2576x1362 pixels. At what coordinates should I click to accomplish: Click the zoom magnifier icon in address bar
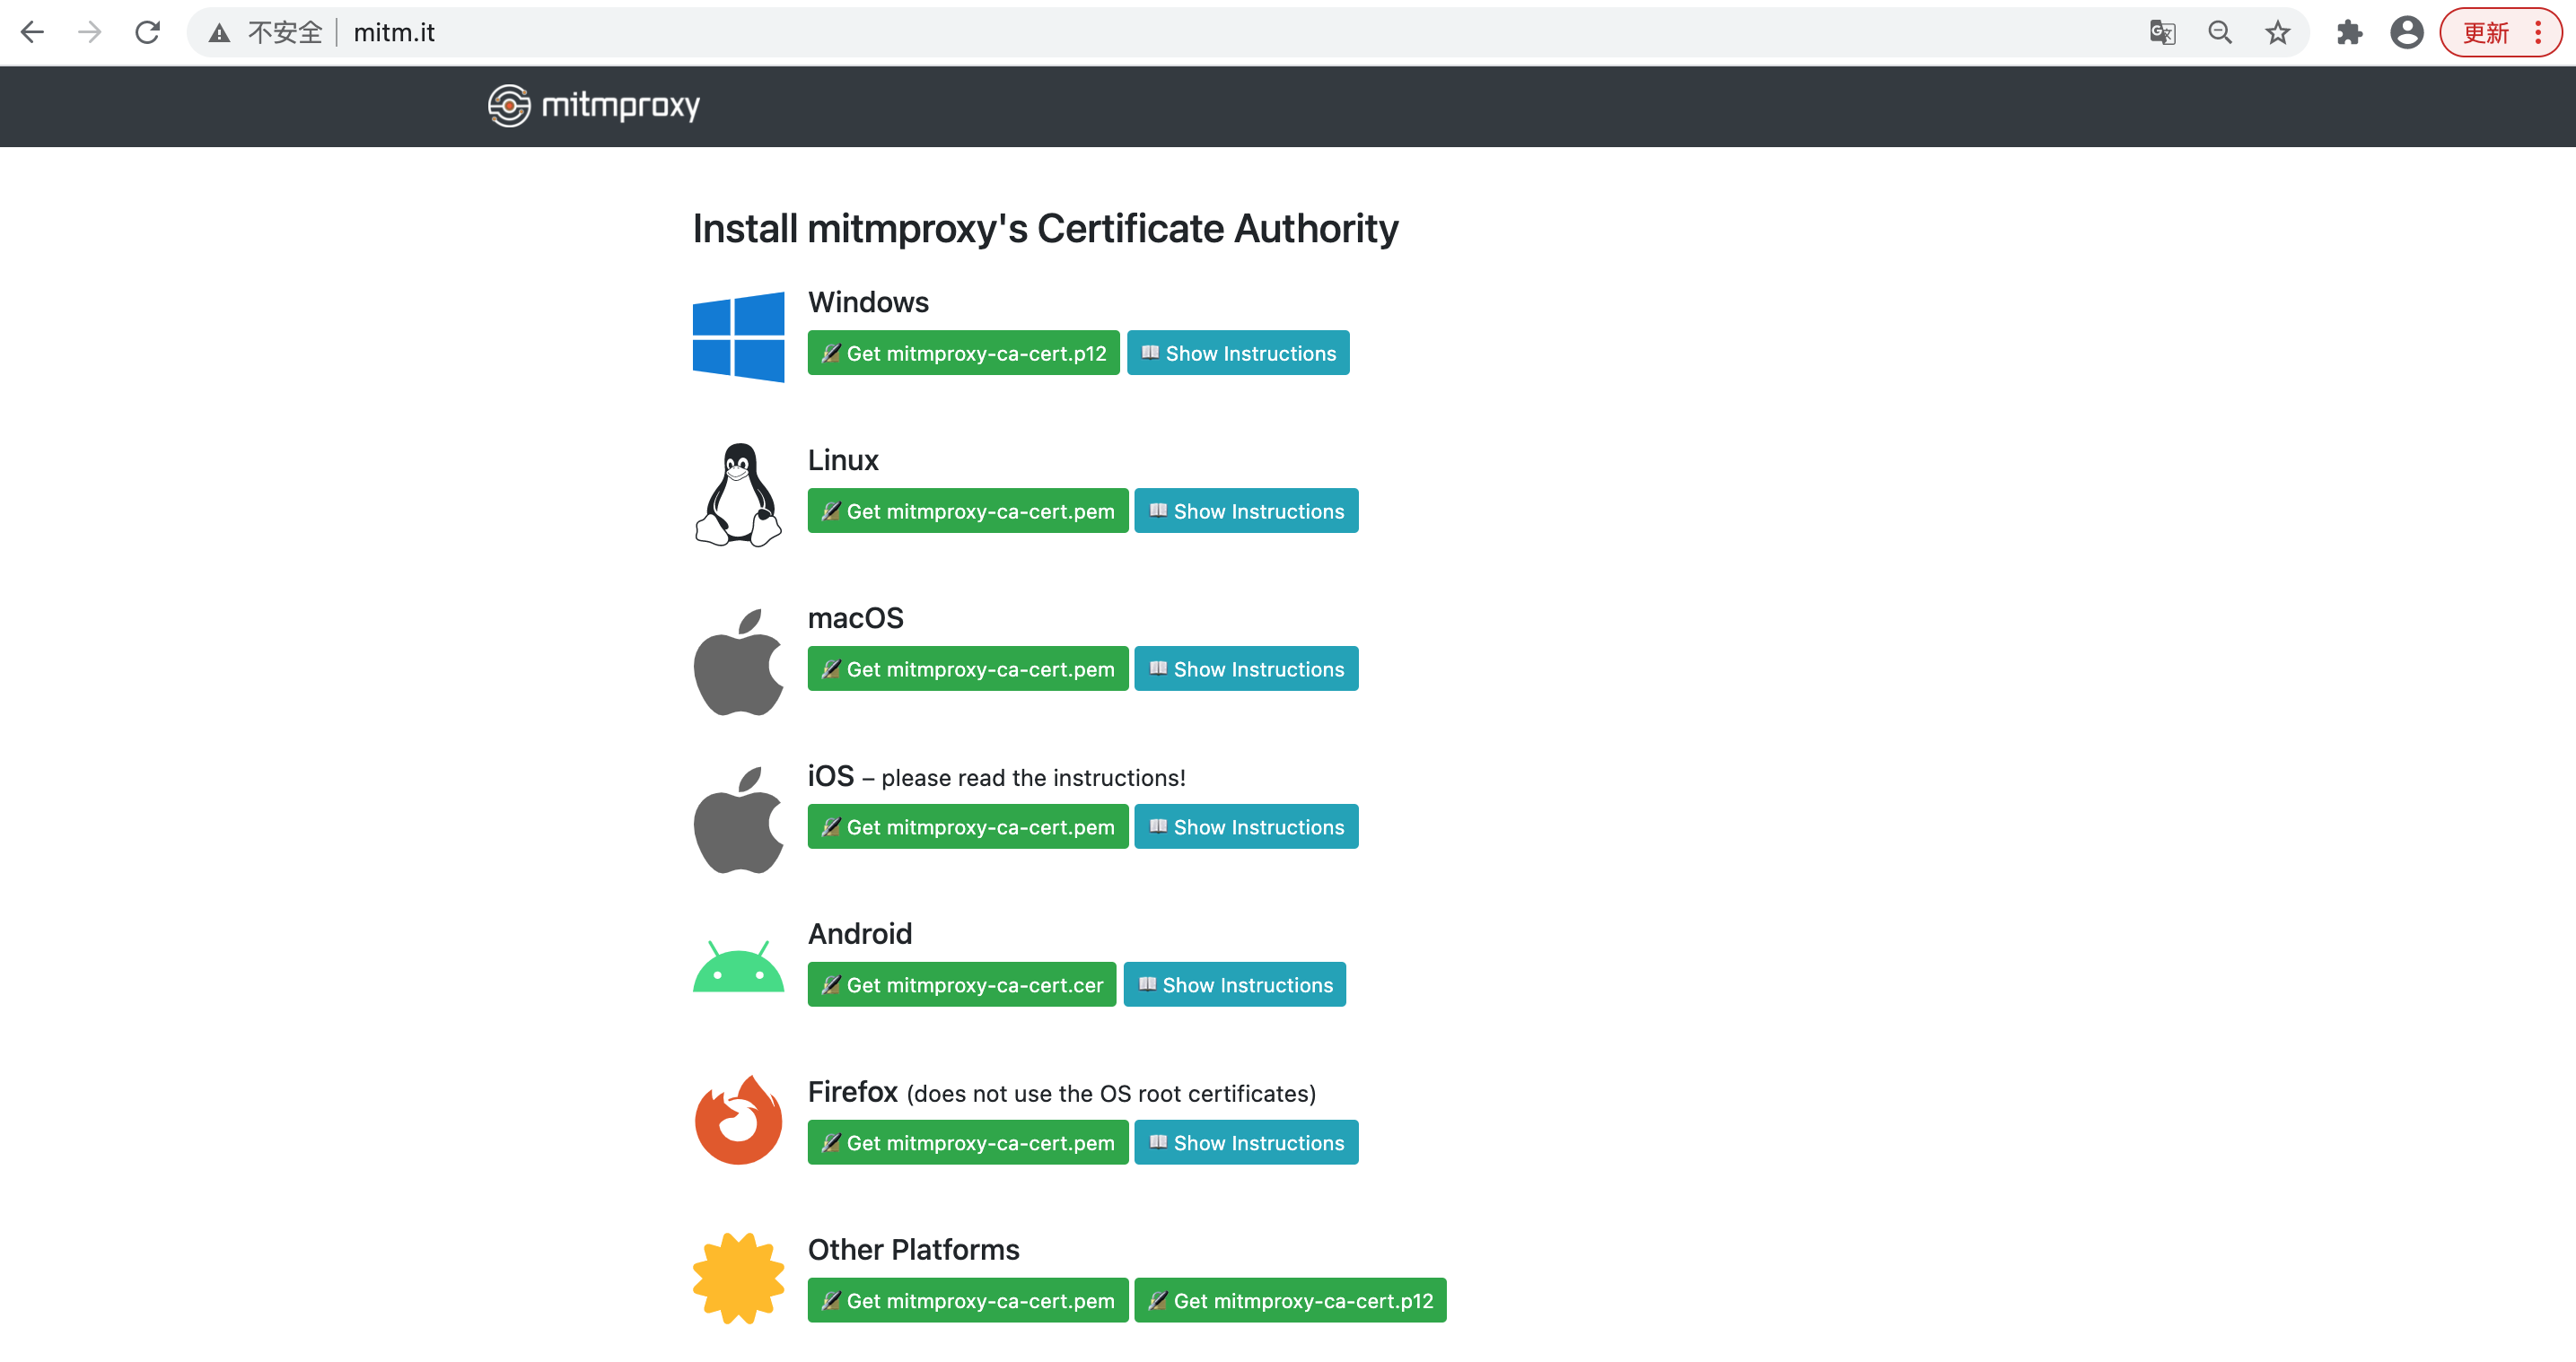[2219, 33]
